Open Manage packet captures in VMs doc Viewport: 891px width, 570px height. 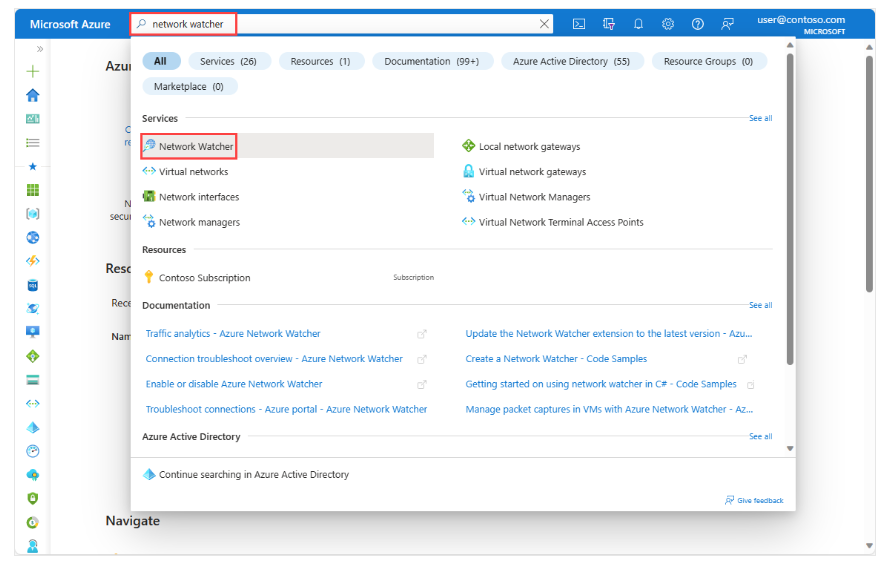(x=609, y=409)
